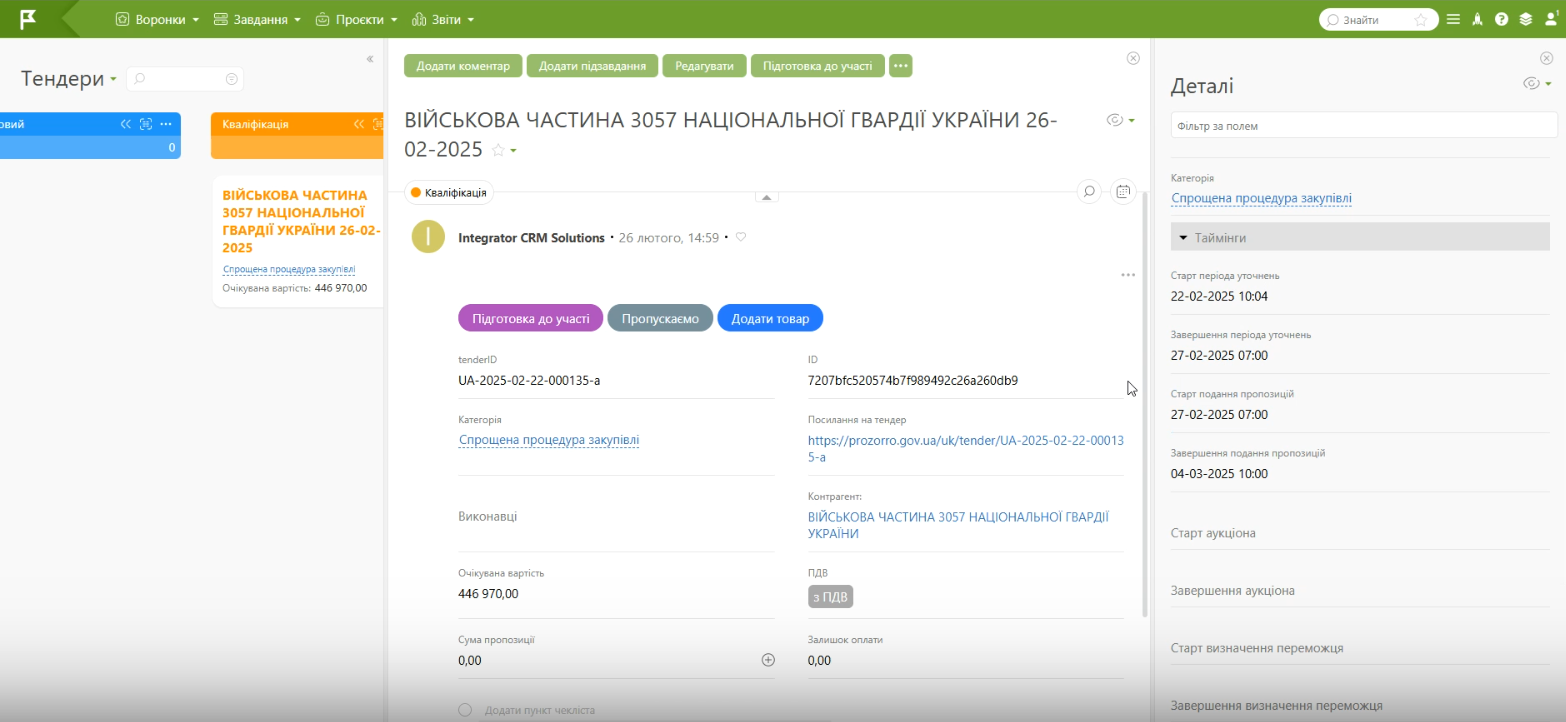Toggle the eye watch icon in Деталі panel
Screen dimensions: 1566x722
point(1531,84)
